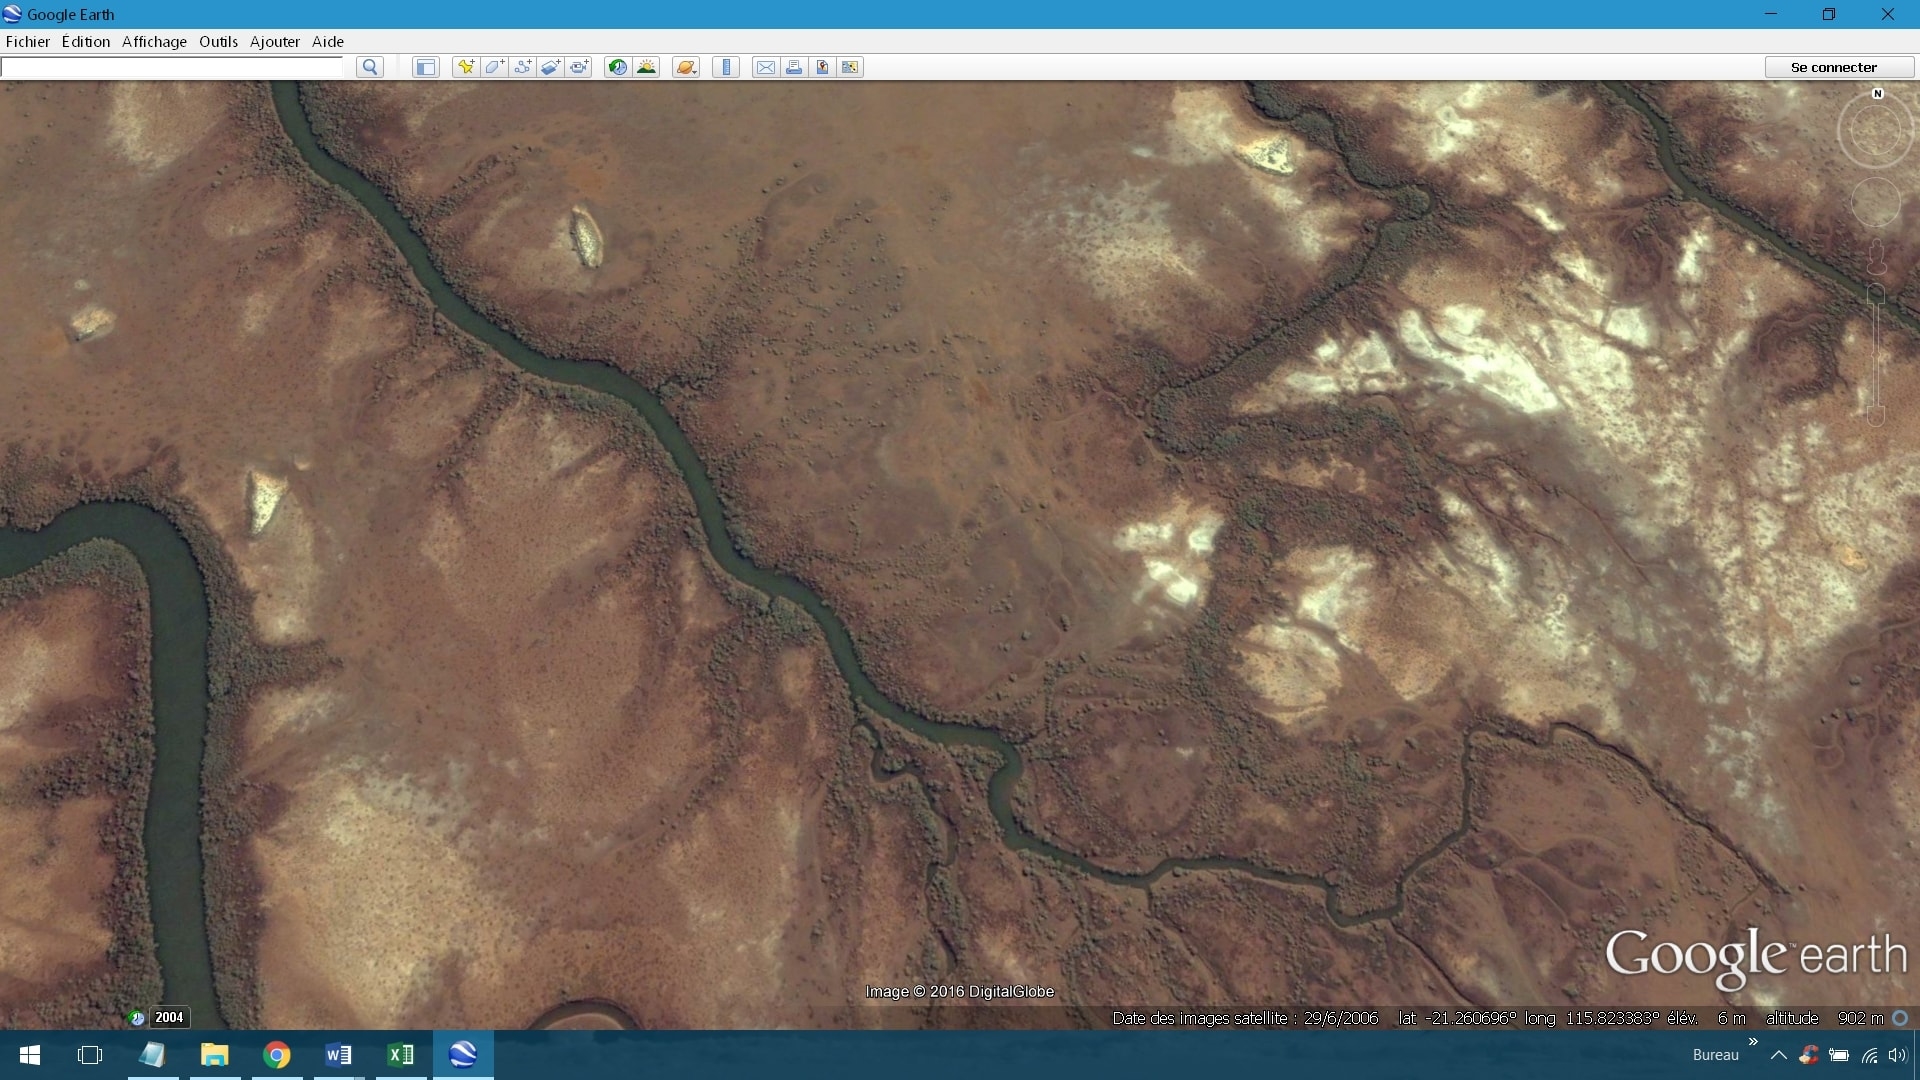Toggle historical imagery clock button
This screenshot has height=1080, width=1920.
[x=618, y=67]
